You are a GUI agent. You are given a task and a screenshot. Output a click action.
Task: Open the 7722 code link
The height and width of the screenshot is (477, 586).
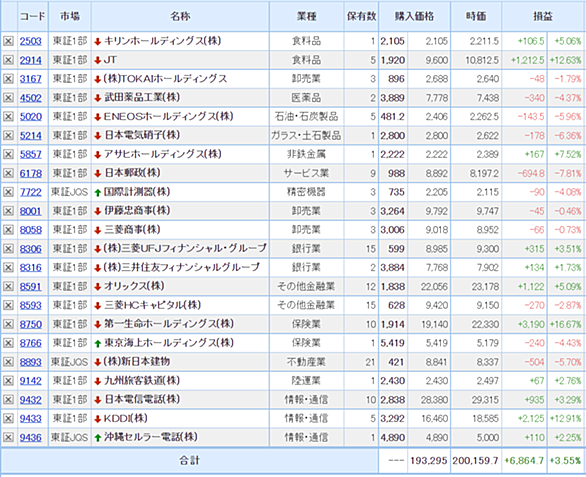click(31, 192)
